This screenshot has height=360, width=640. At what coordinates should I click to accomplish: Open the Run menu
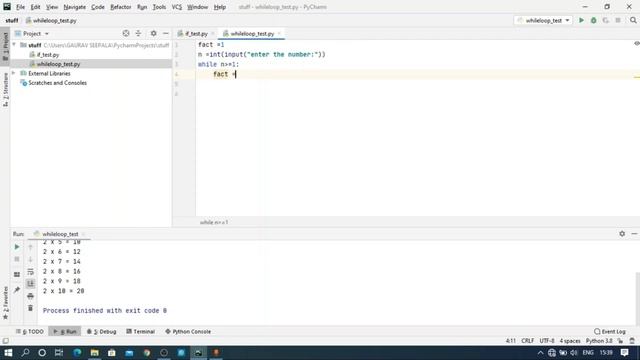point(142,7)
